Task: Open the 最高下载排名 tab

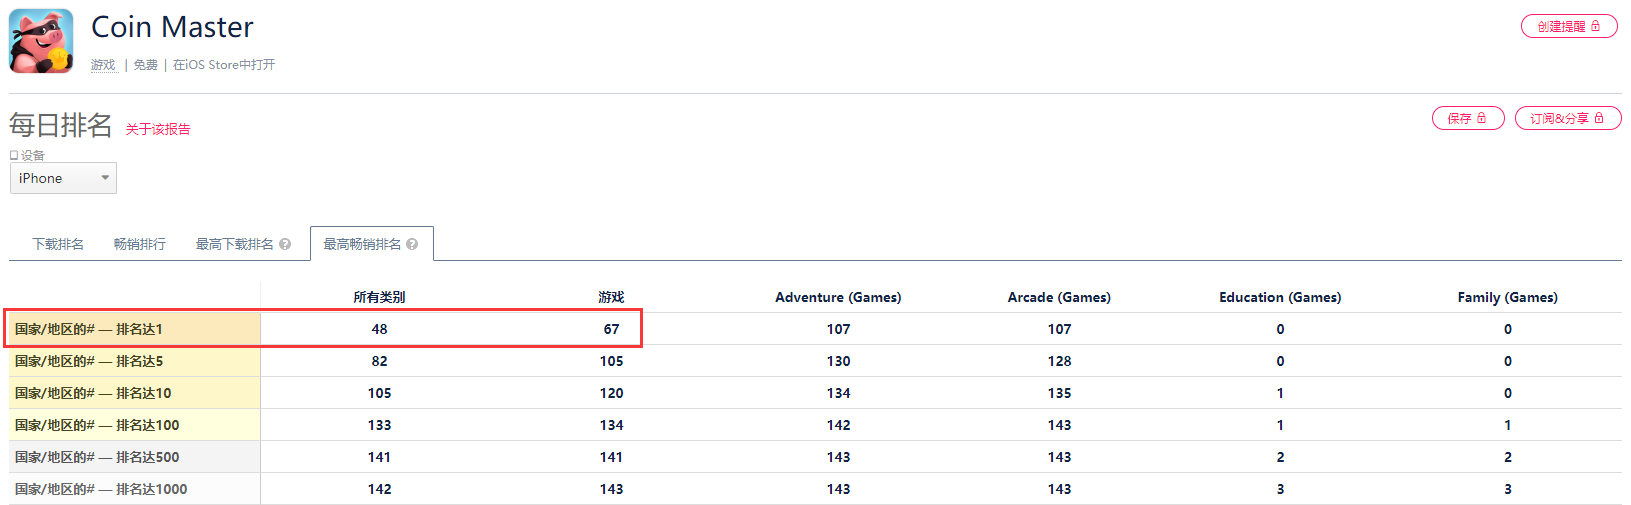Action: click(234, 244)
